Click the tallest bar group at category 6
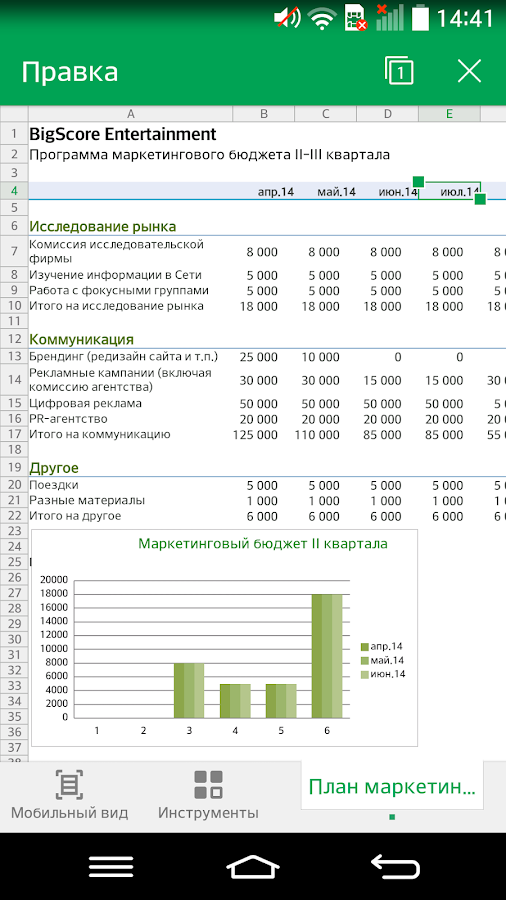Image resolution: width=506 pixels, height=900 pixels. coord(327,656)
